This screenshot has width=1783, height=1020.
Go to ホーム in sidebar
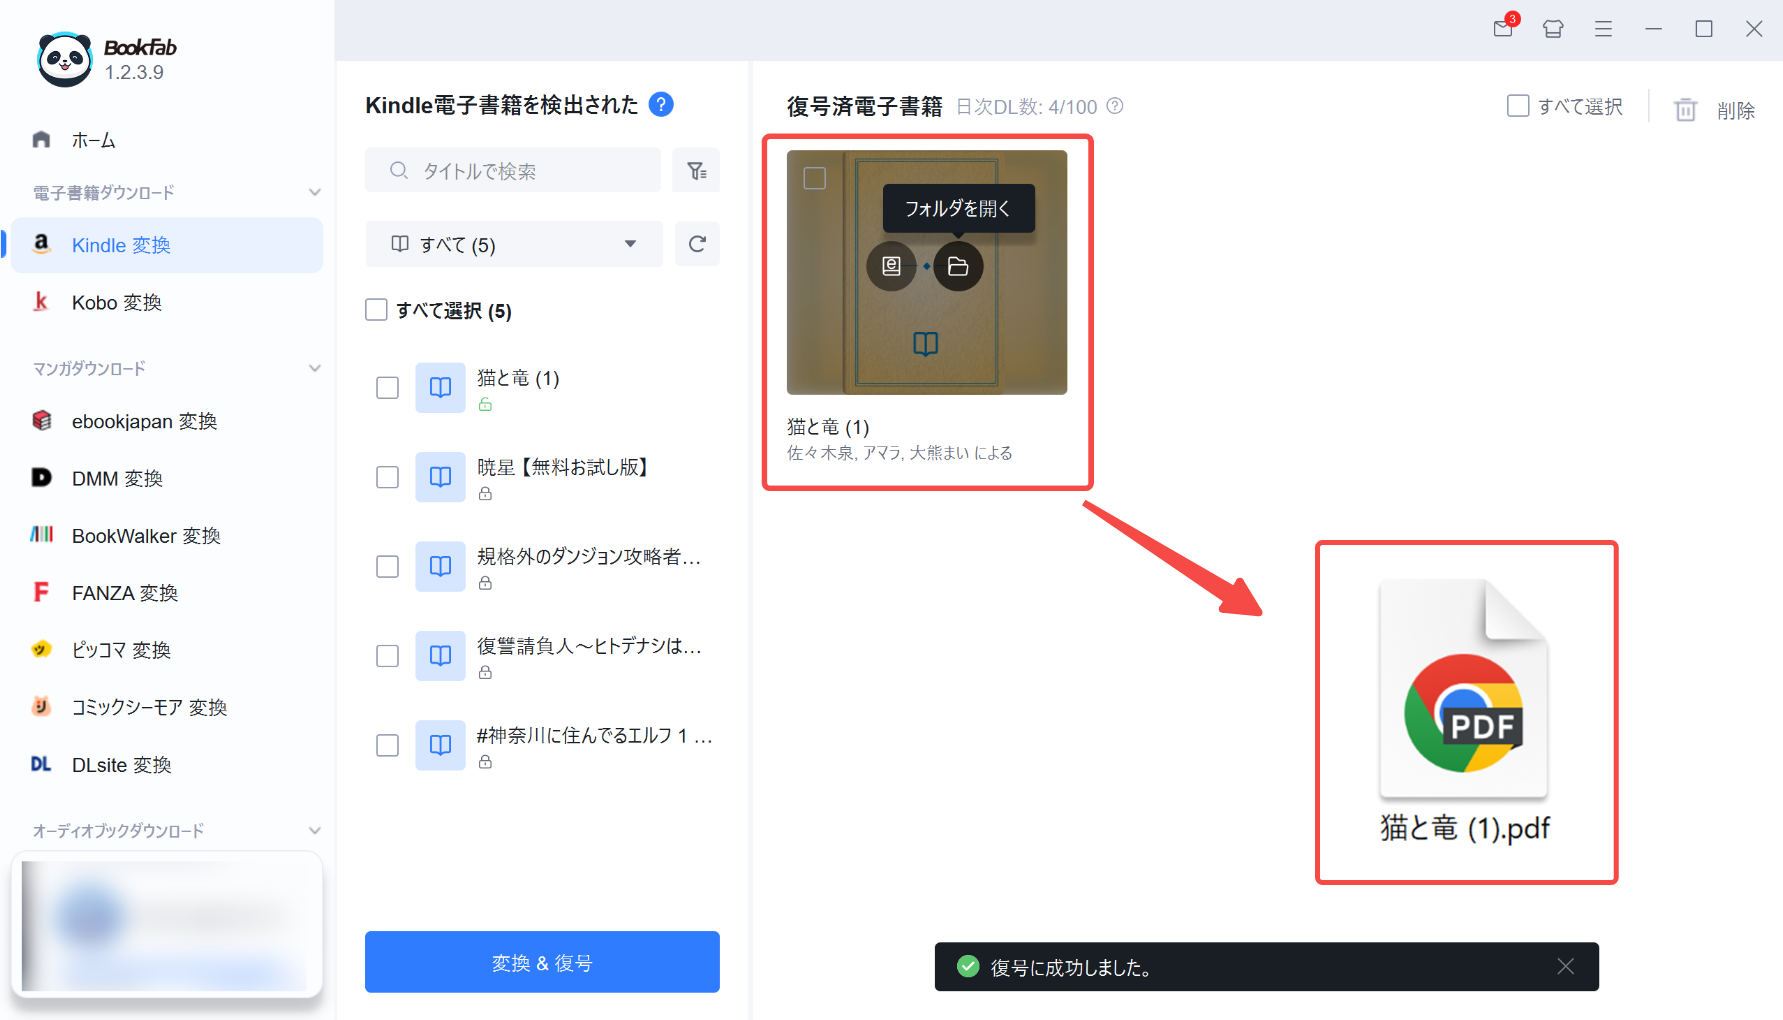point(166,140)
